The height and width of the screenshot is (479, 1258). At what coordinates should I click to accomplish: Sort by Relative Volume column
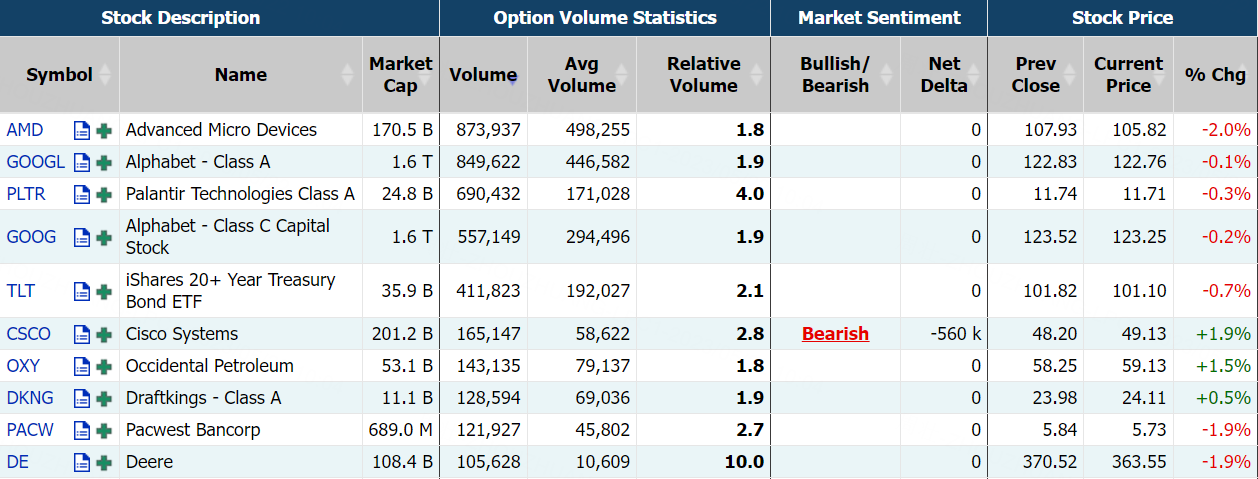point(704,75)
